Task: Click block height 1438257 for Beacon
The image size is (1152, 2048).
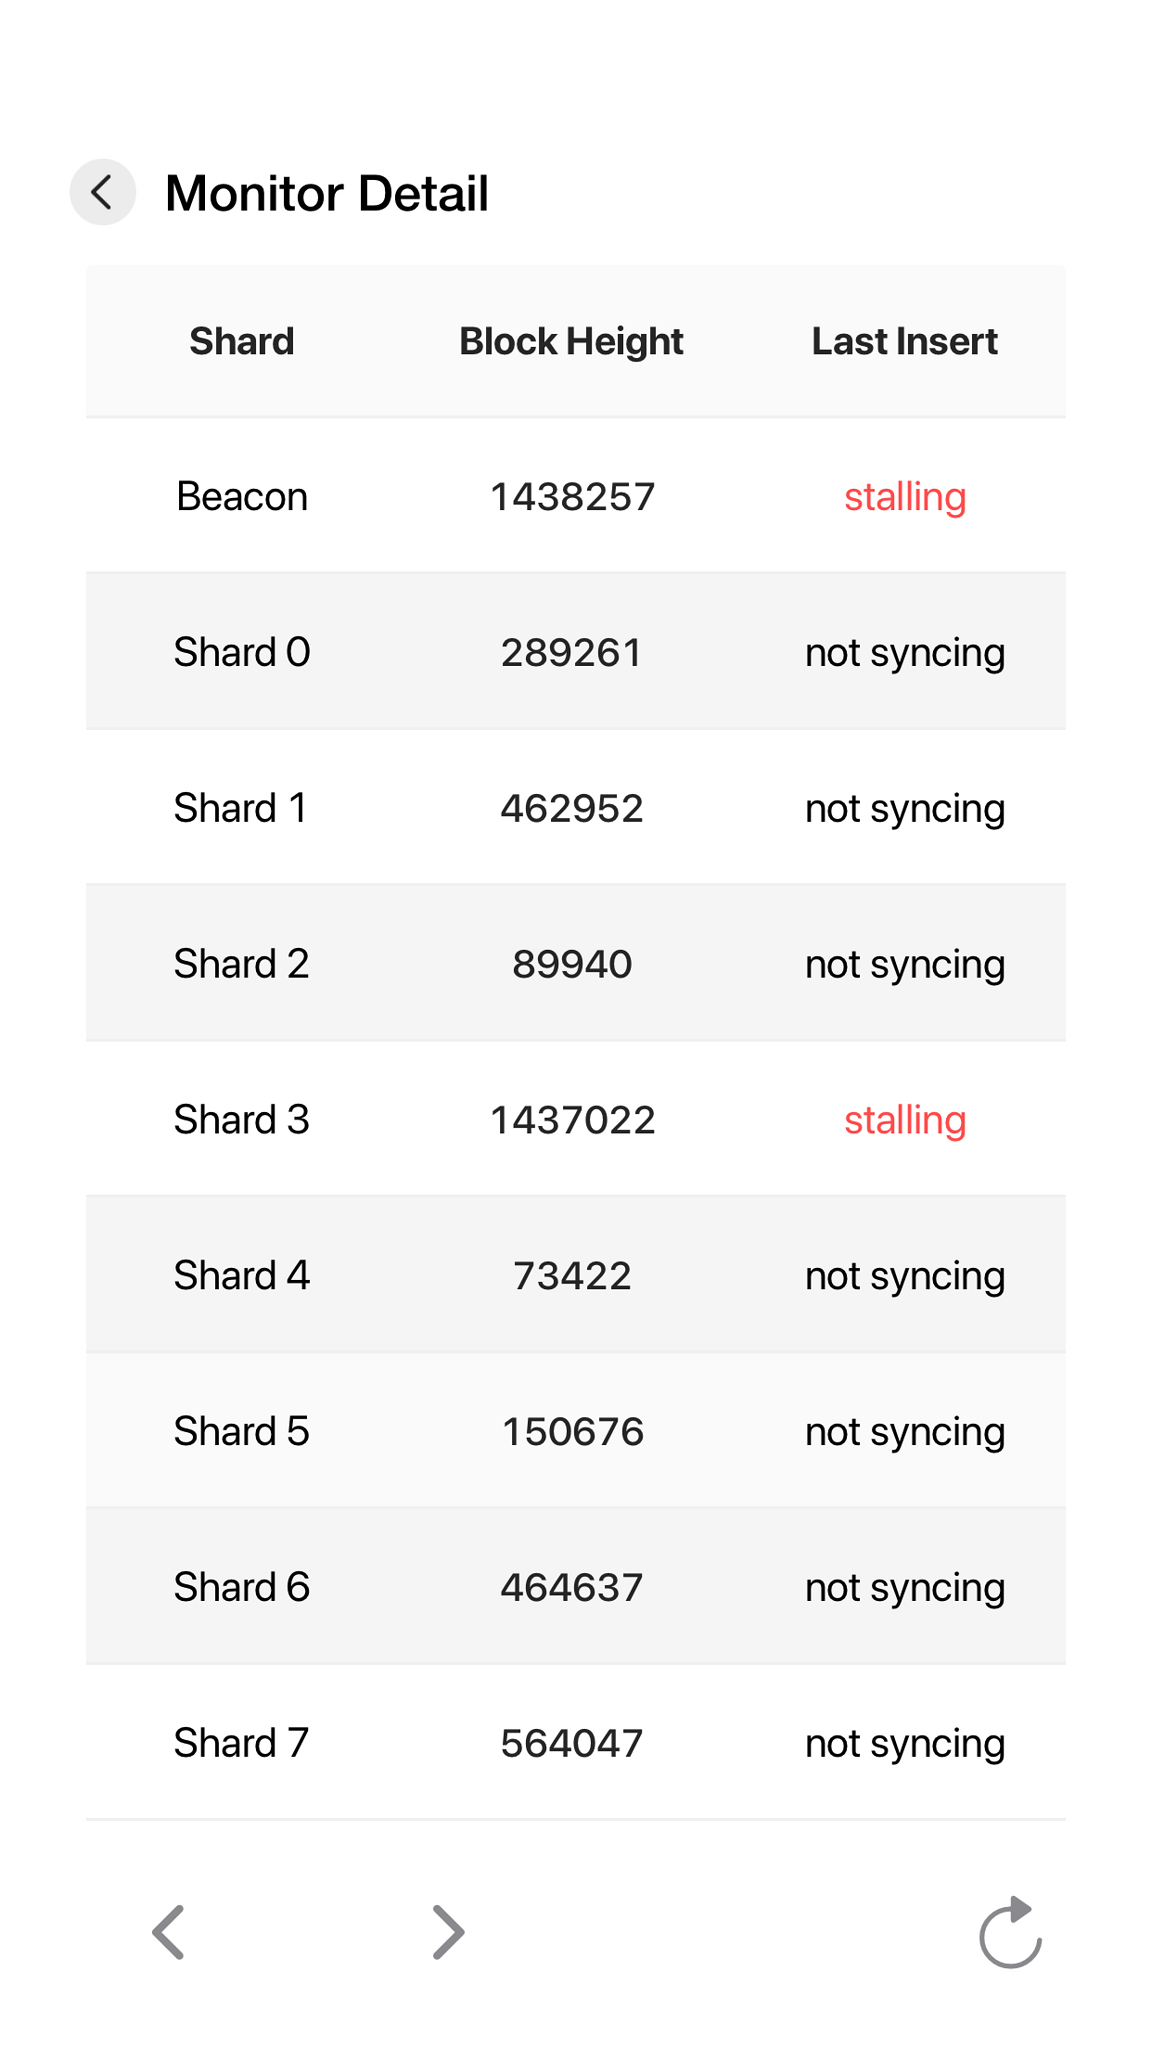Action: coord(572,497)
